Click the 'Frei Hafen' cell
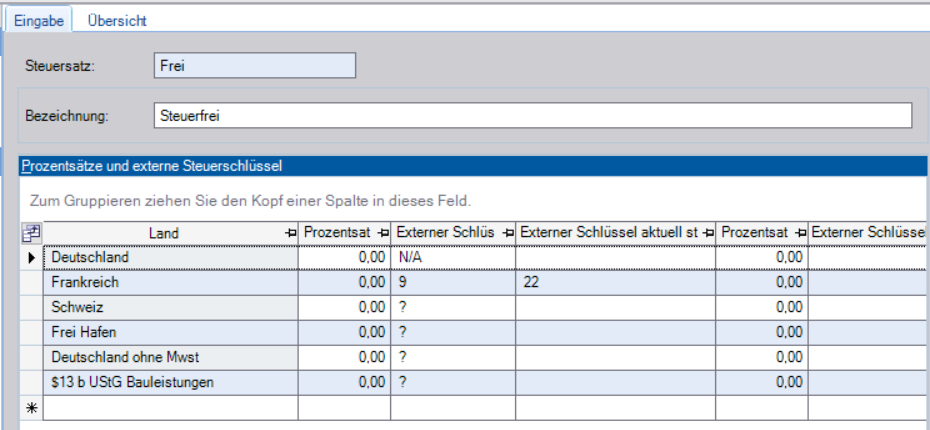This screenshot has height=430, width=930. pyautogui.click(x=170, y=331)
